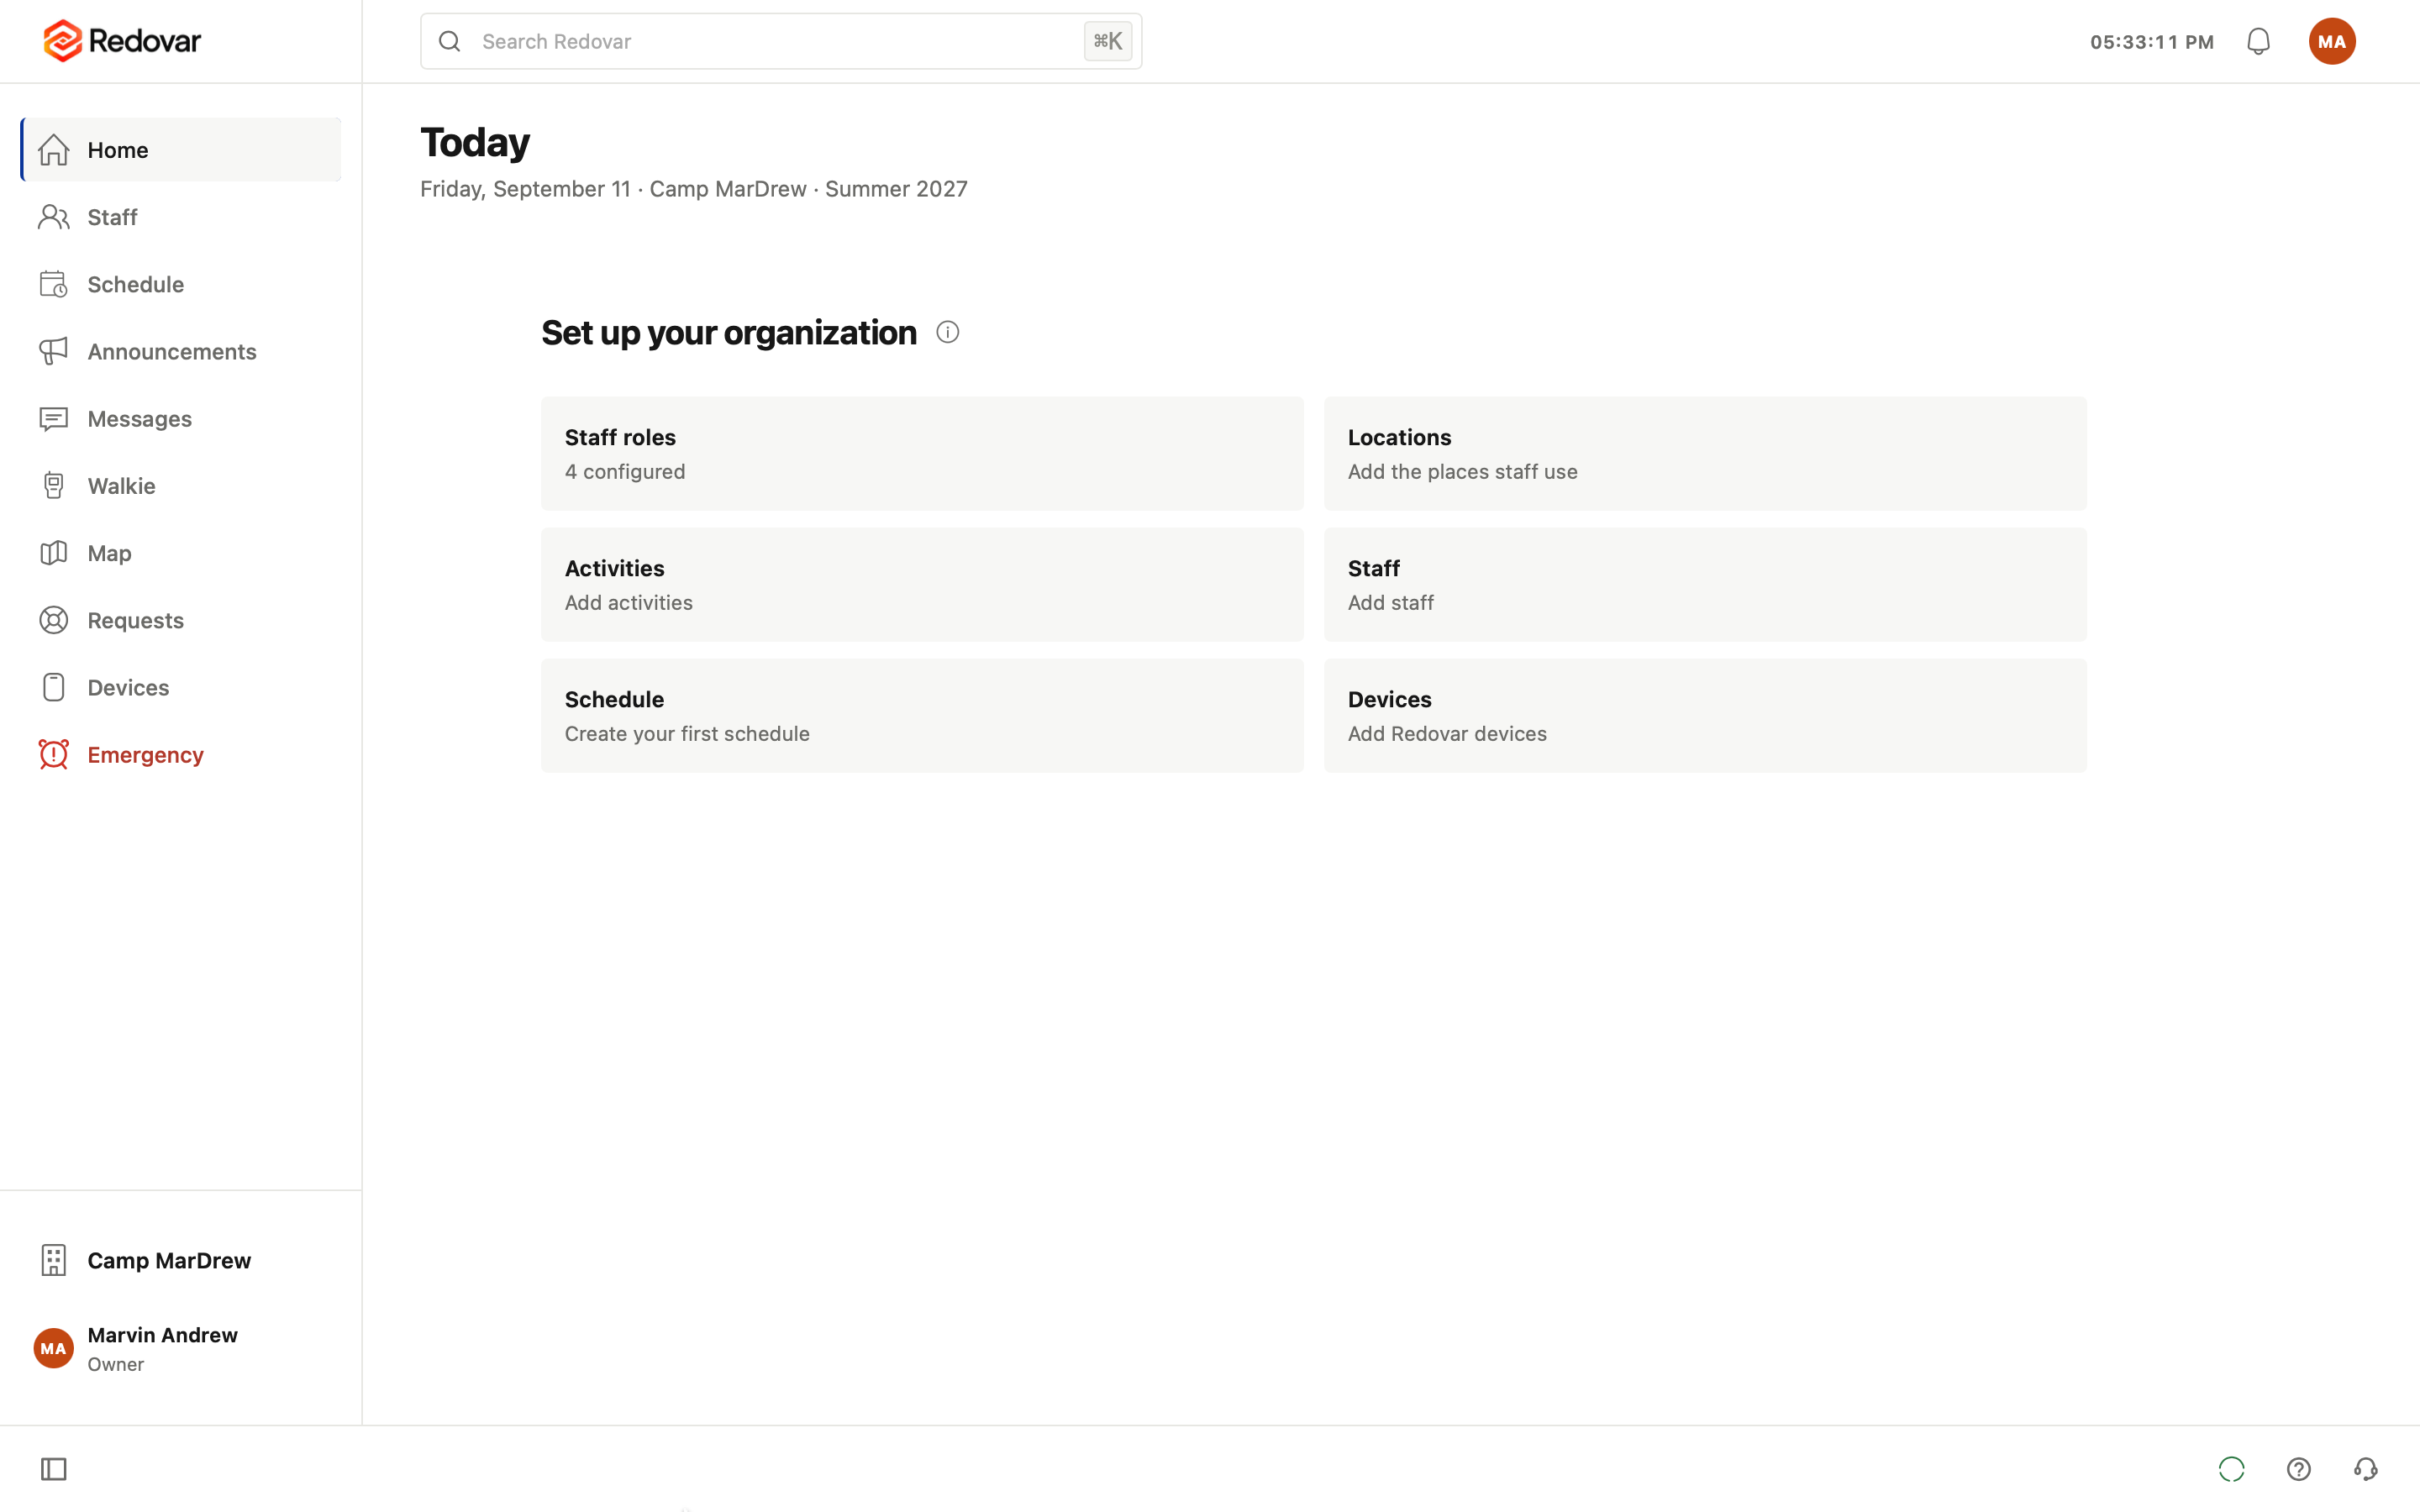
Task: Click the support headset icon
Action: (x=2365, y=1469)
